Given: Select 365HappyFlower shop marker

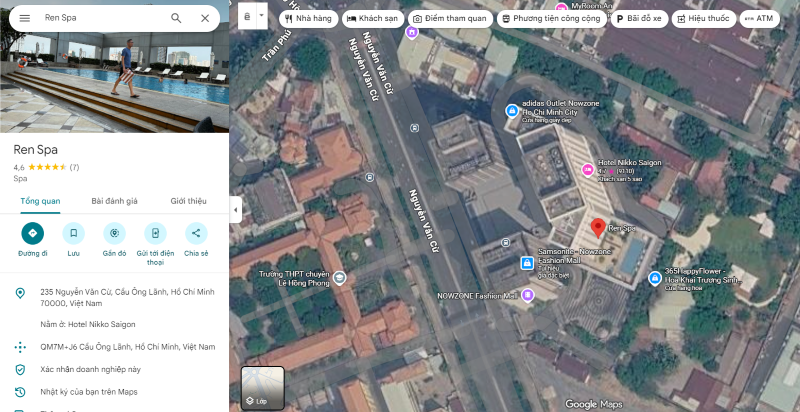Looking at the screenshot, I should click(655, 278).
